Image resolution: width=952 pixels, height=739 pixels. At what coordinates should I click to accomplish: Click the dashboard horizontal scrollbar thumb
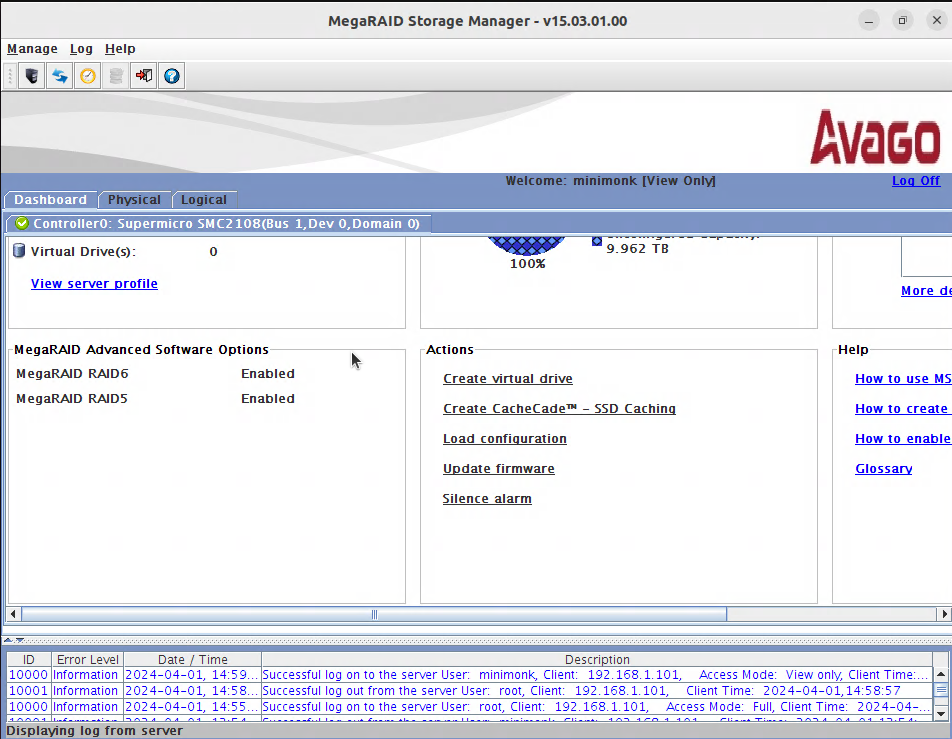374,614
